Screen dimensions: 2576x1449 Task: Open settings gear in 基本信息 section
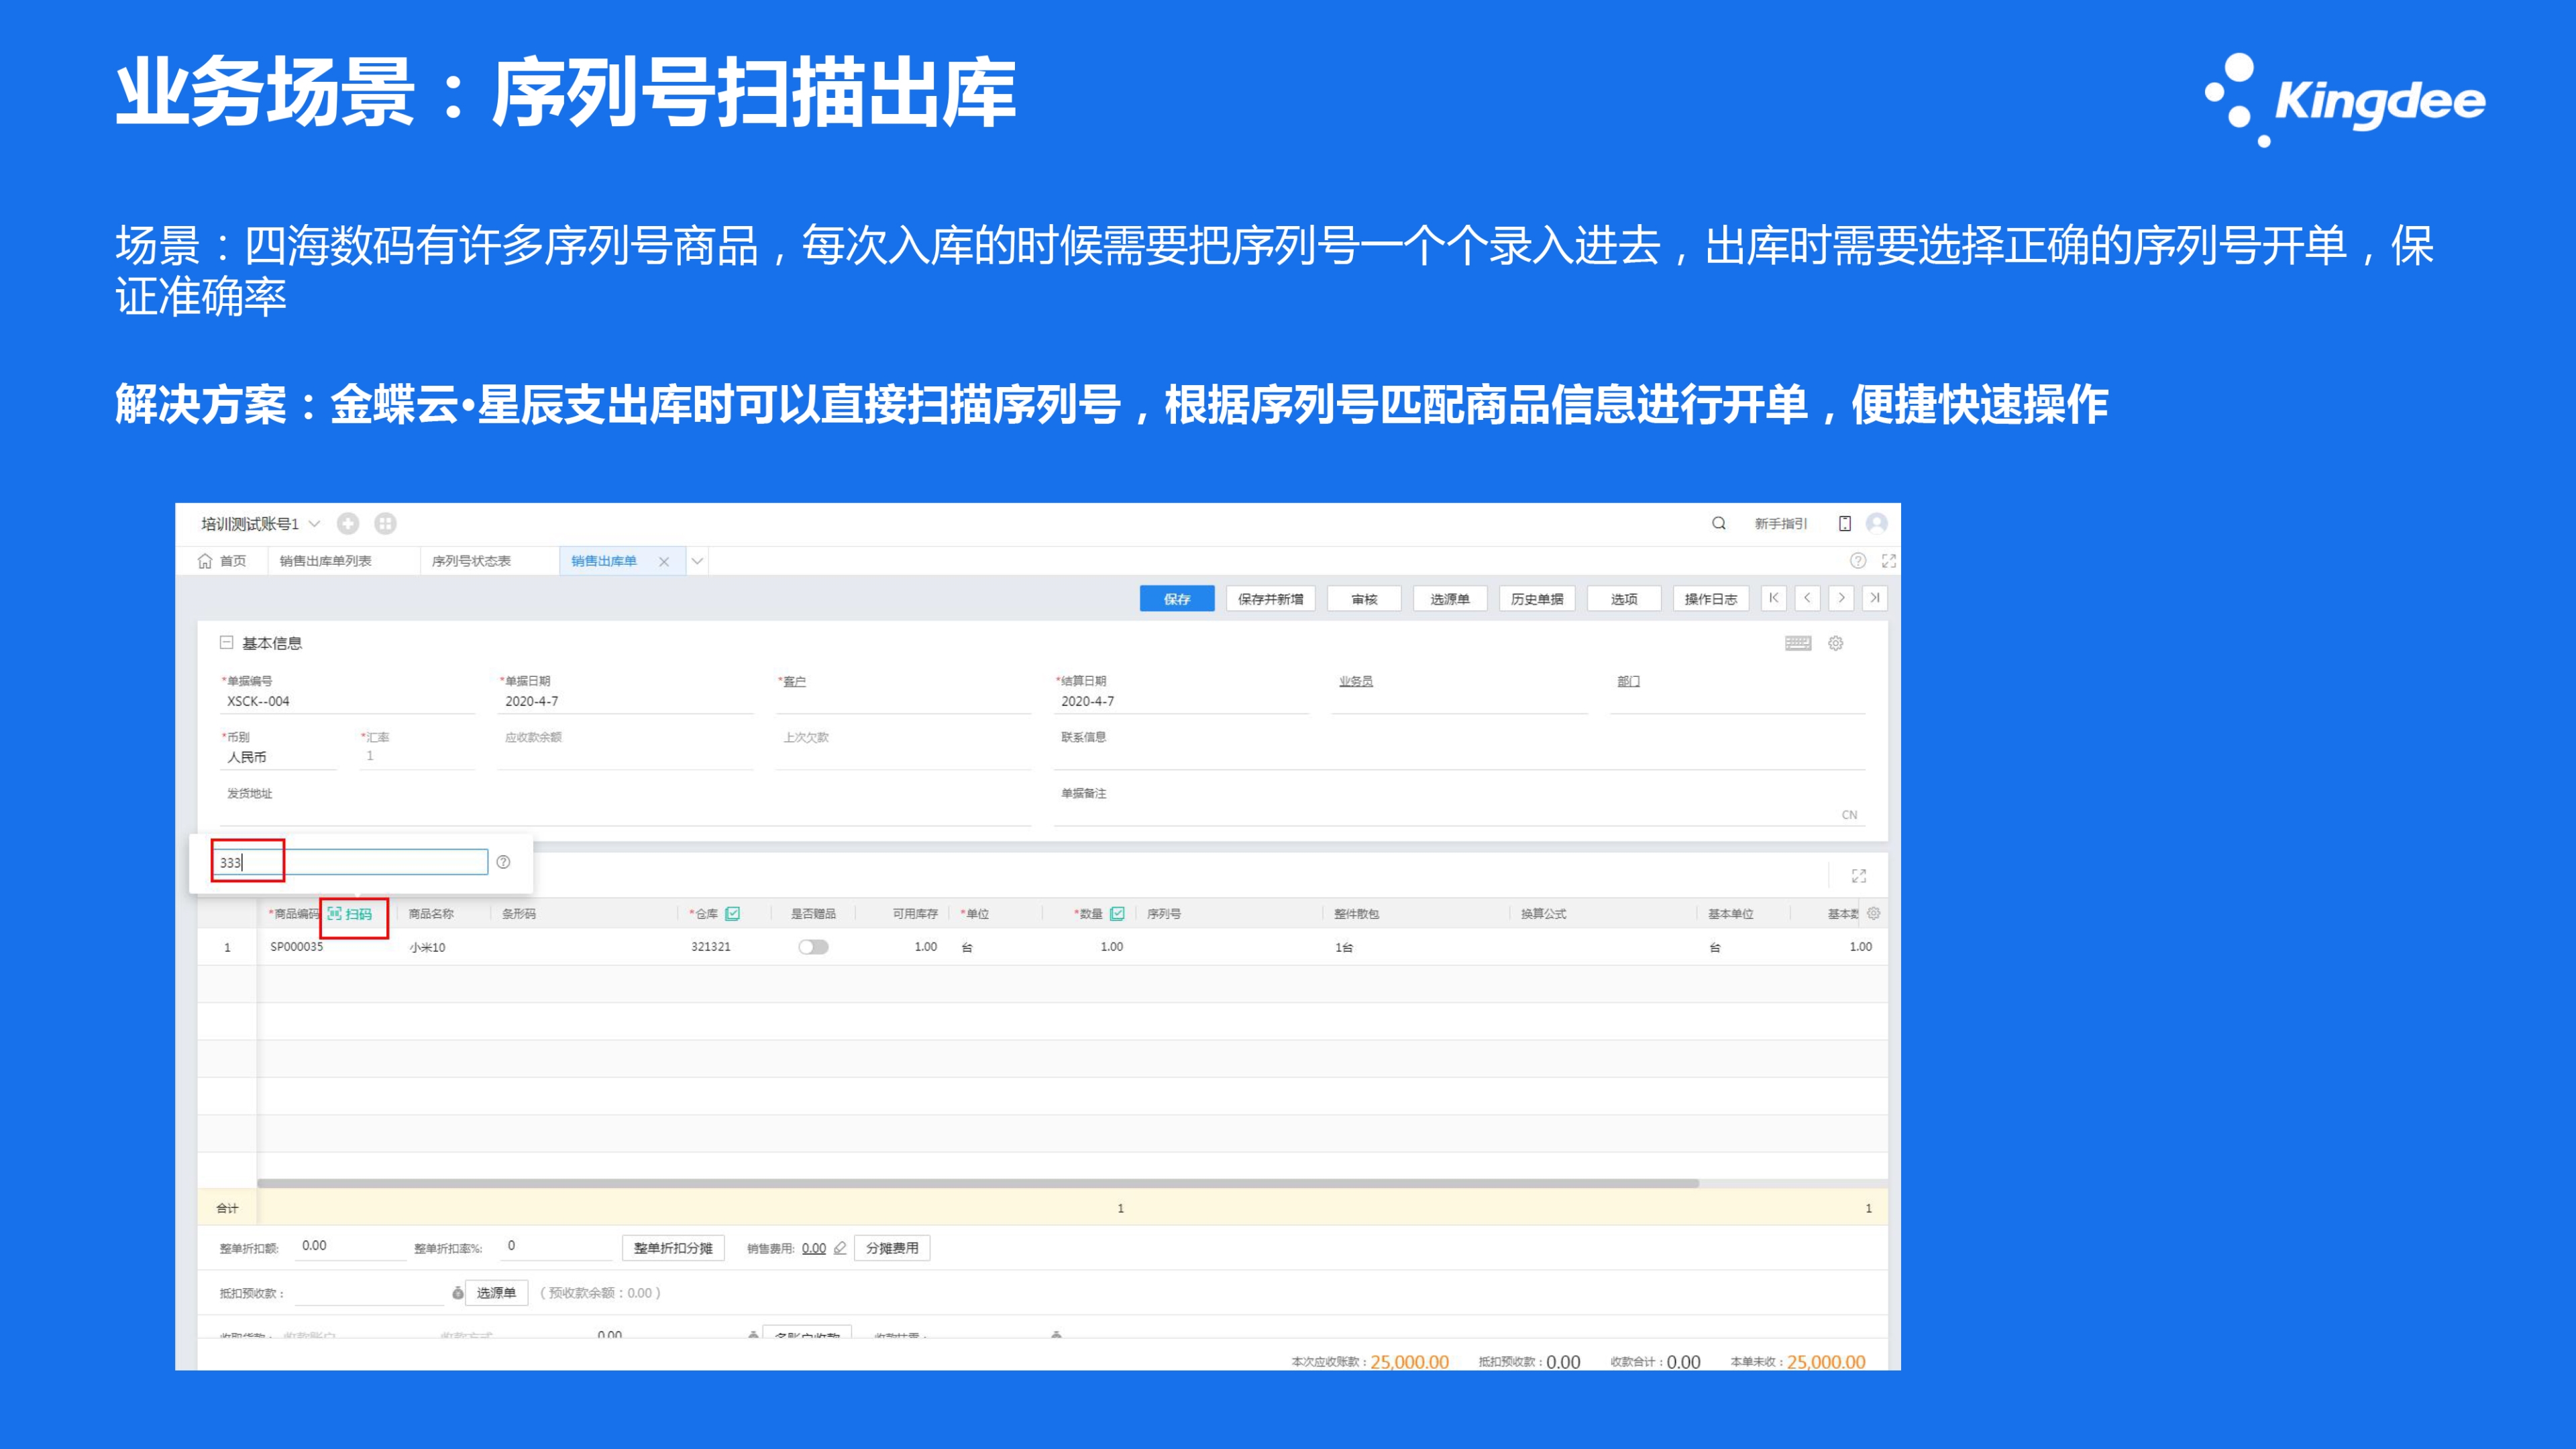tap(1835, 643)
